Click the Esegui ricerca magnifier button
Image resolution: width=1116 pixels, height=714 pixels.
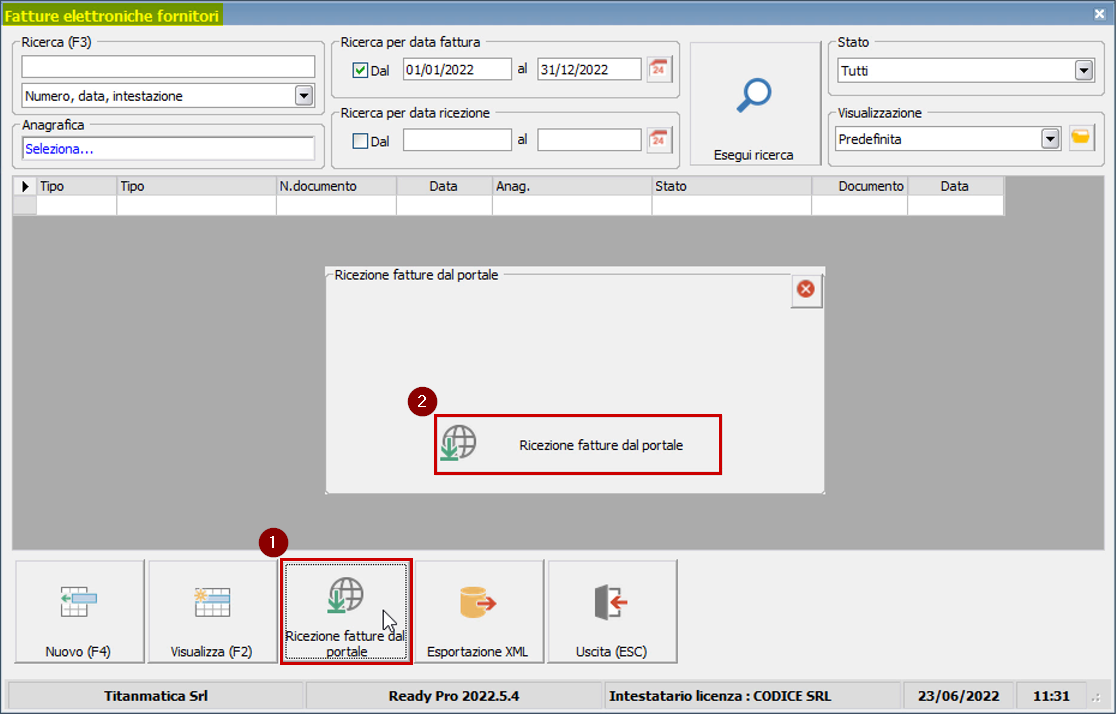pos(755,104)
